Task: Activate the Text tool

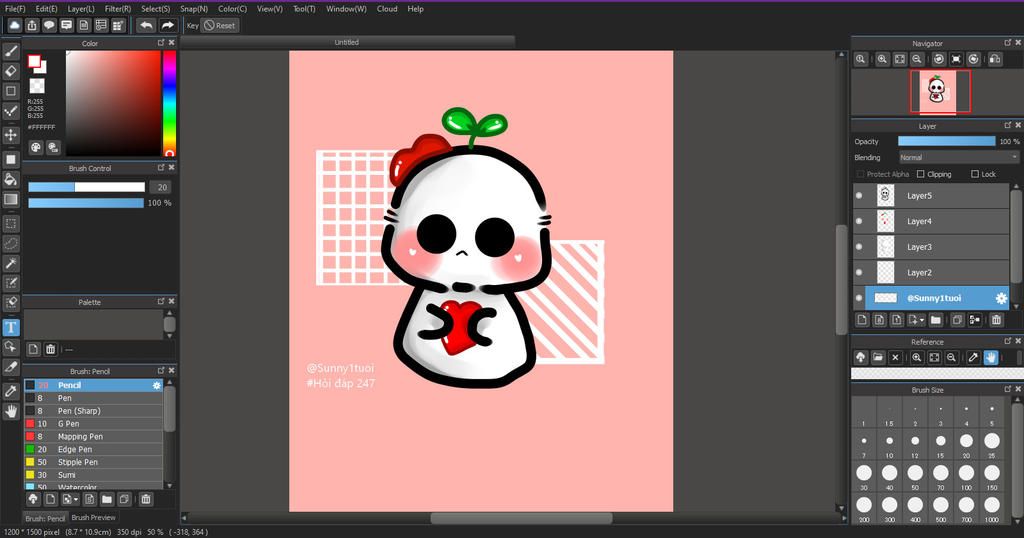Action: 10,327
